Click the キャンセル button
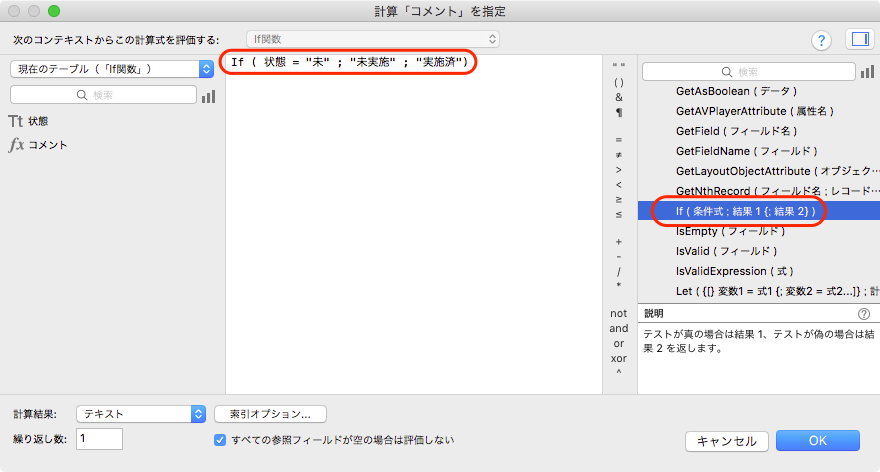 727,441
